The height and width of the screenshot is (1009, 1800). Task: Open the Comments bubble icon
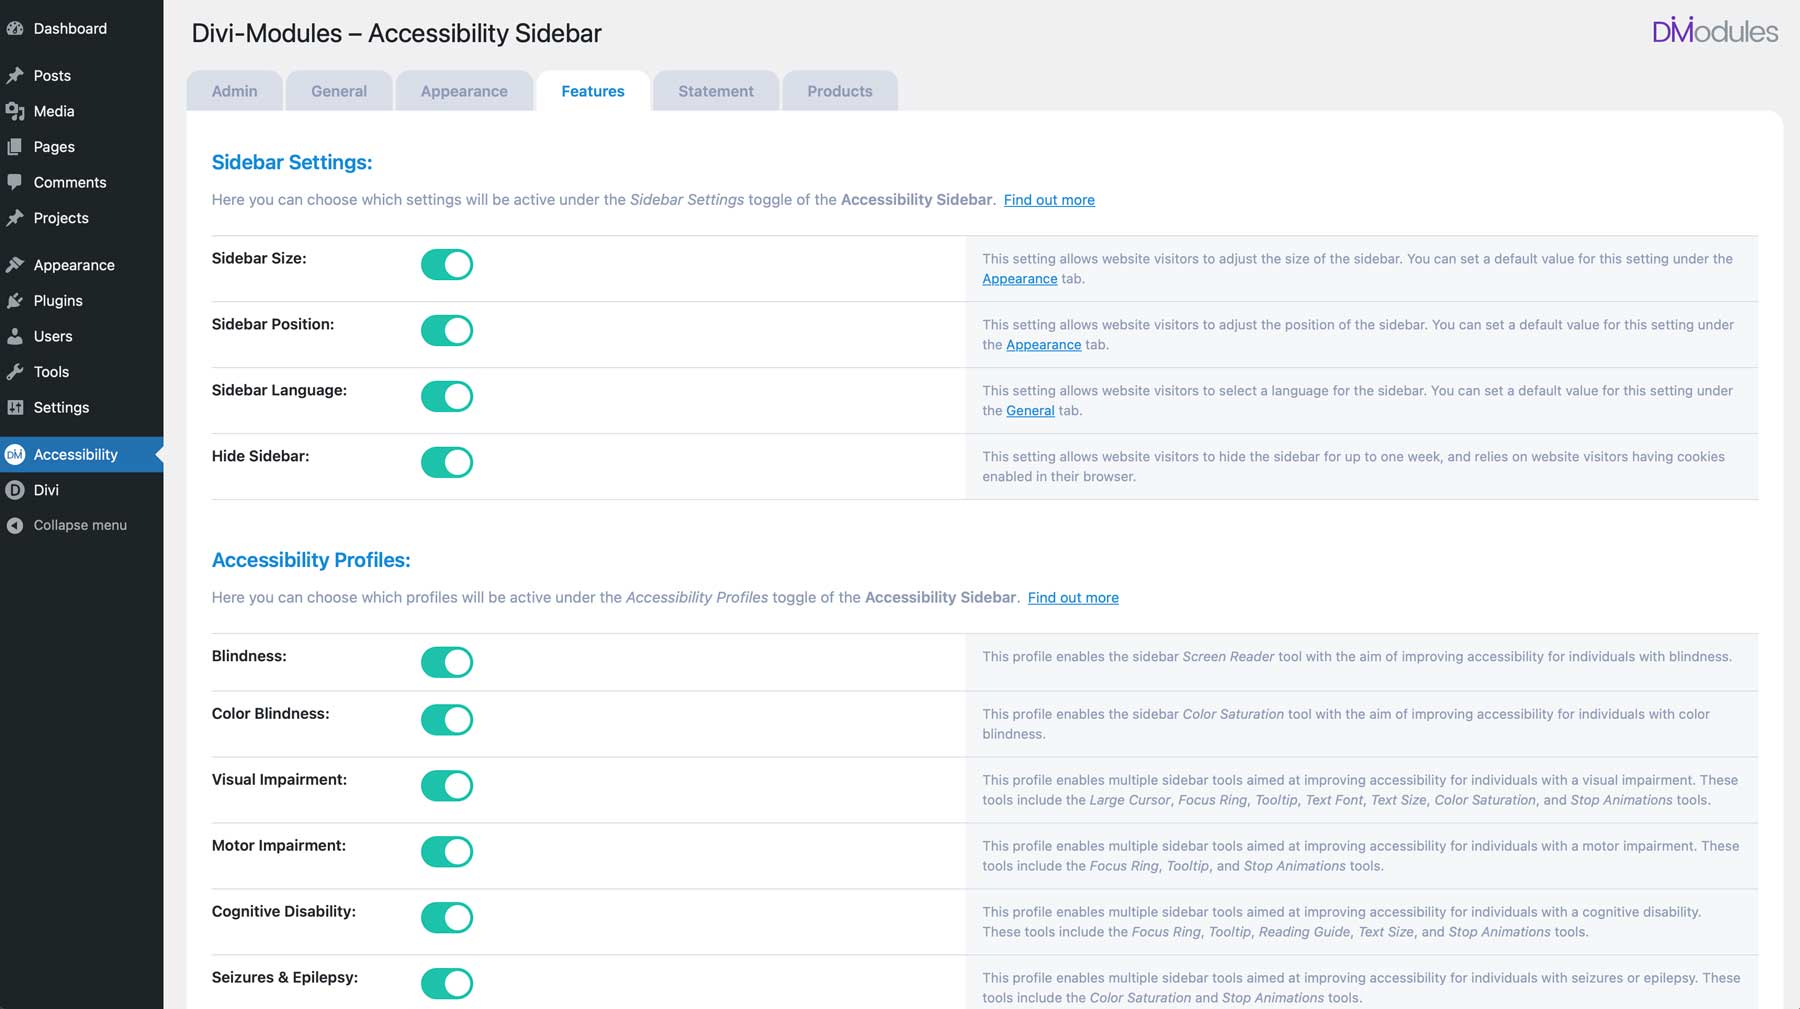tap(15, 182)
